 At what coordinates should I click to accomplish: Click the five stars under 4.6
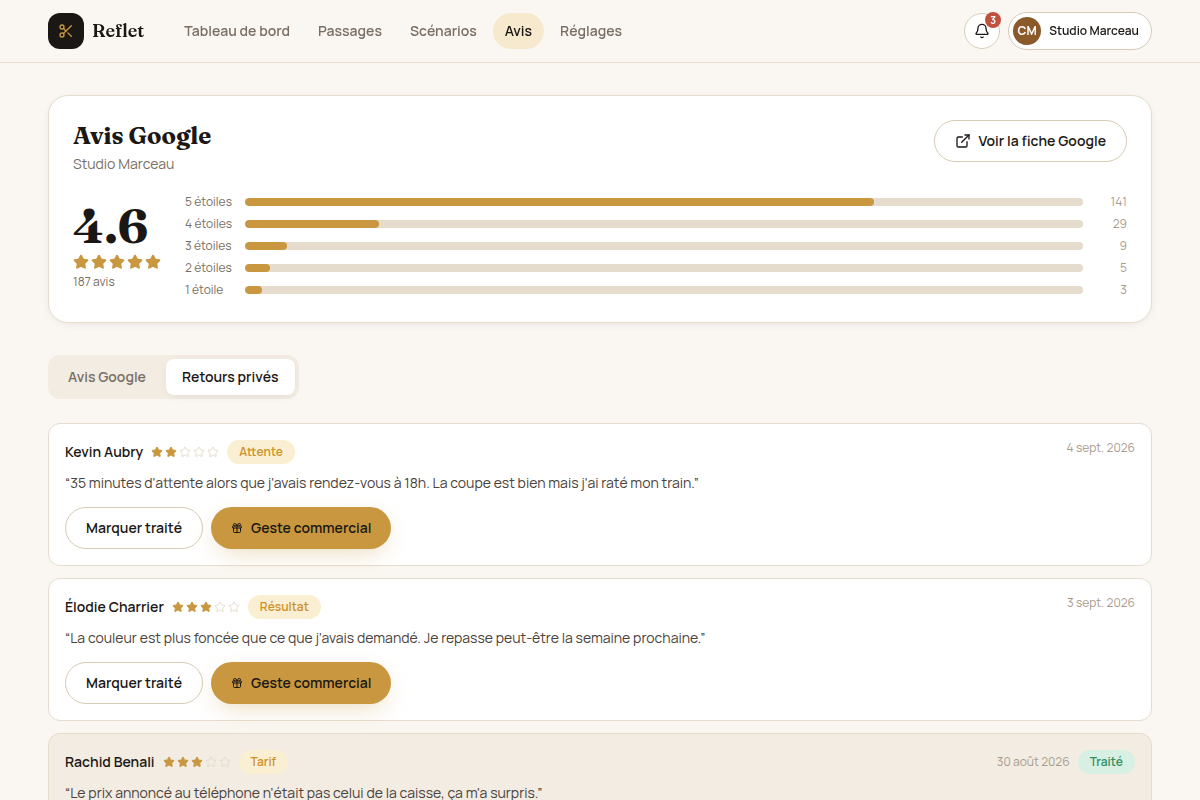coord(117,262)
